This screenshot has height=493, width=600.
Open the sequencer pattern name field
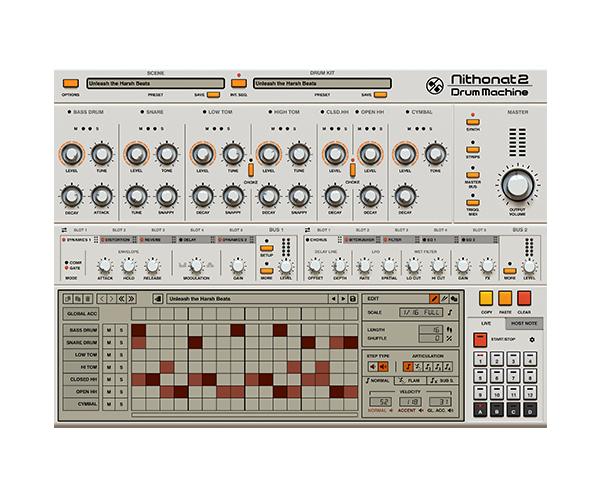[247, 299]
